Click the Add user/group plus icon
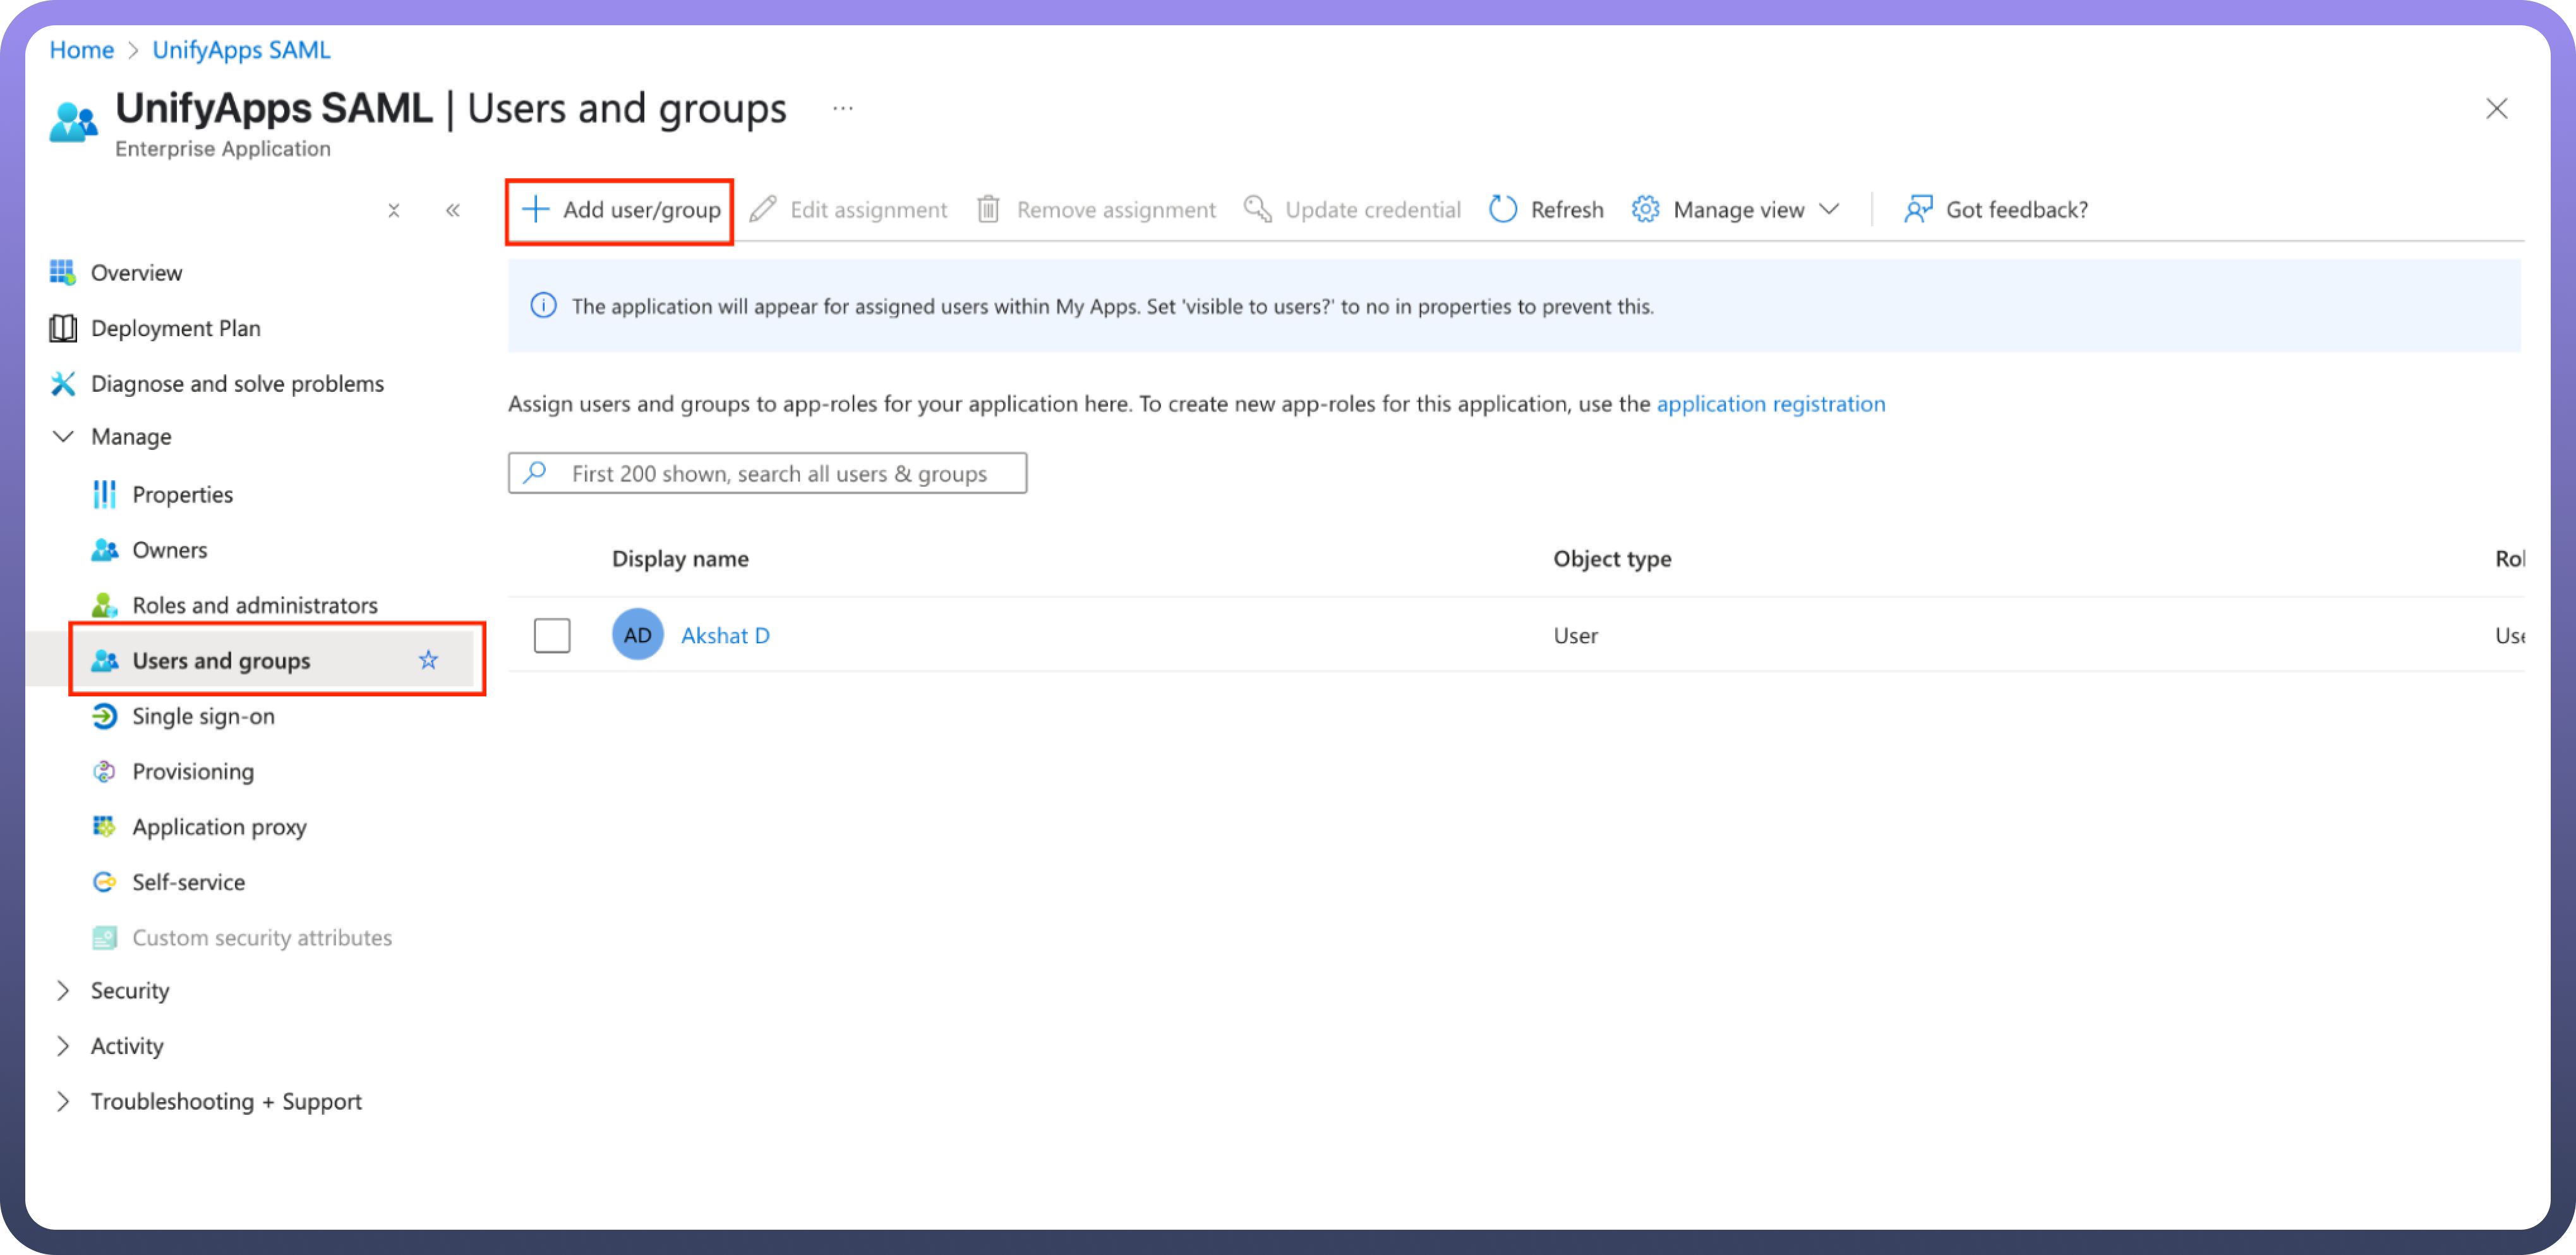Viewport: 2576px width, 1255px height. point(536,209)
